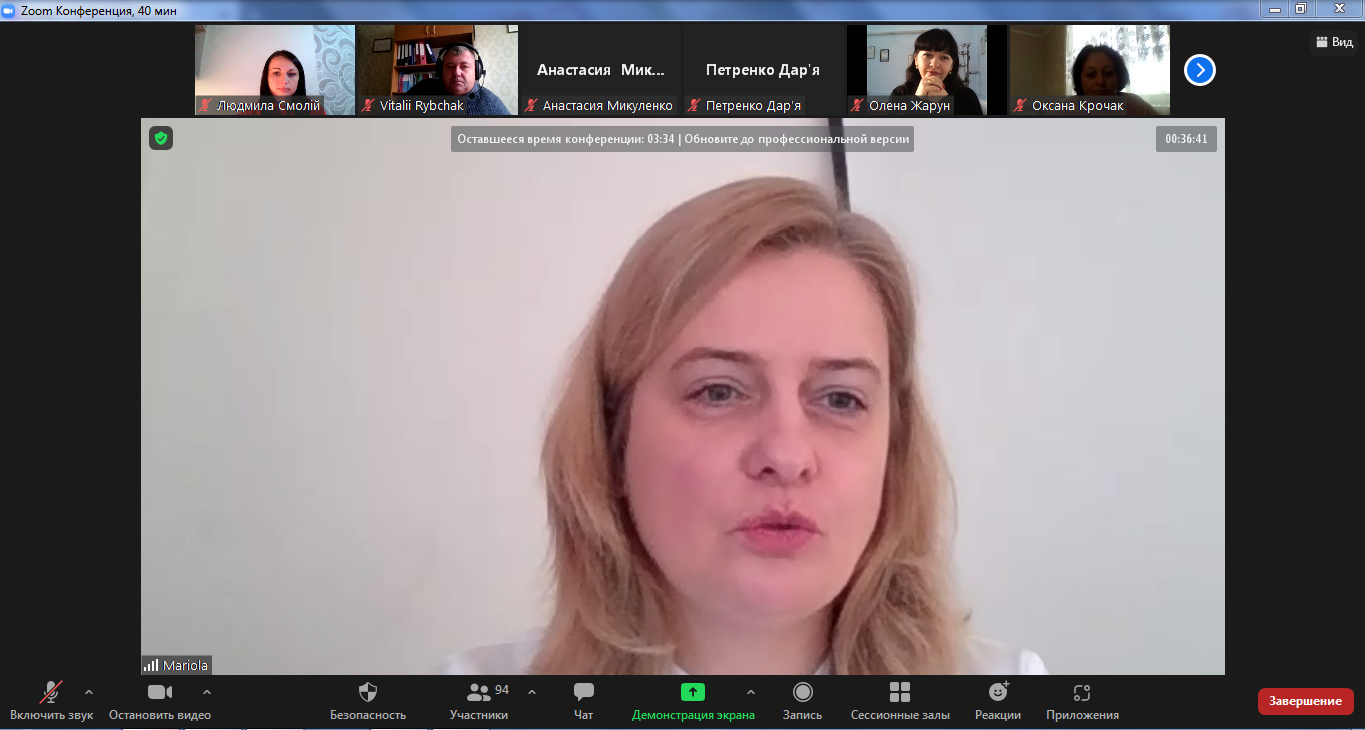The image size is (1365, 730).
Task: Restore down the Zoom window
Action: click(1301, 8)
